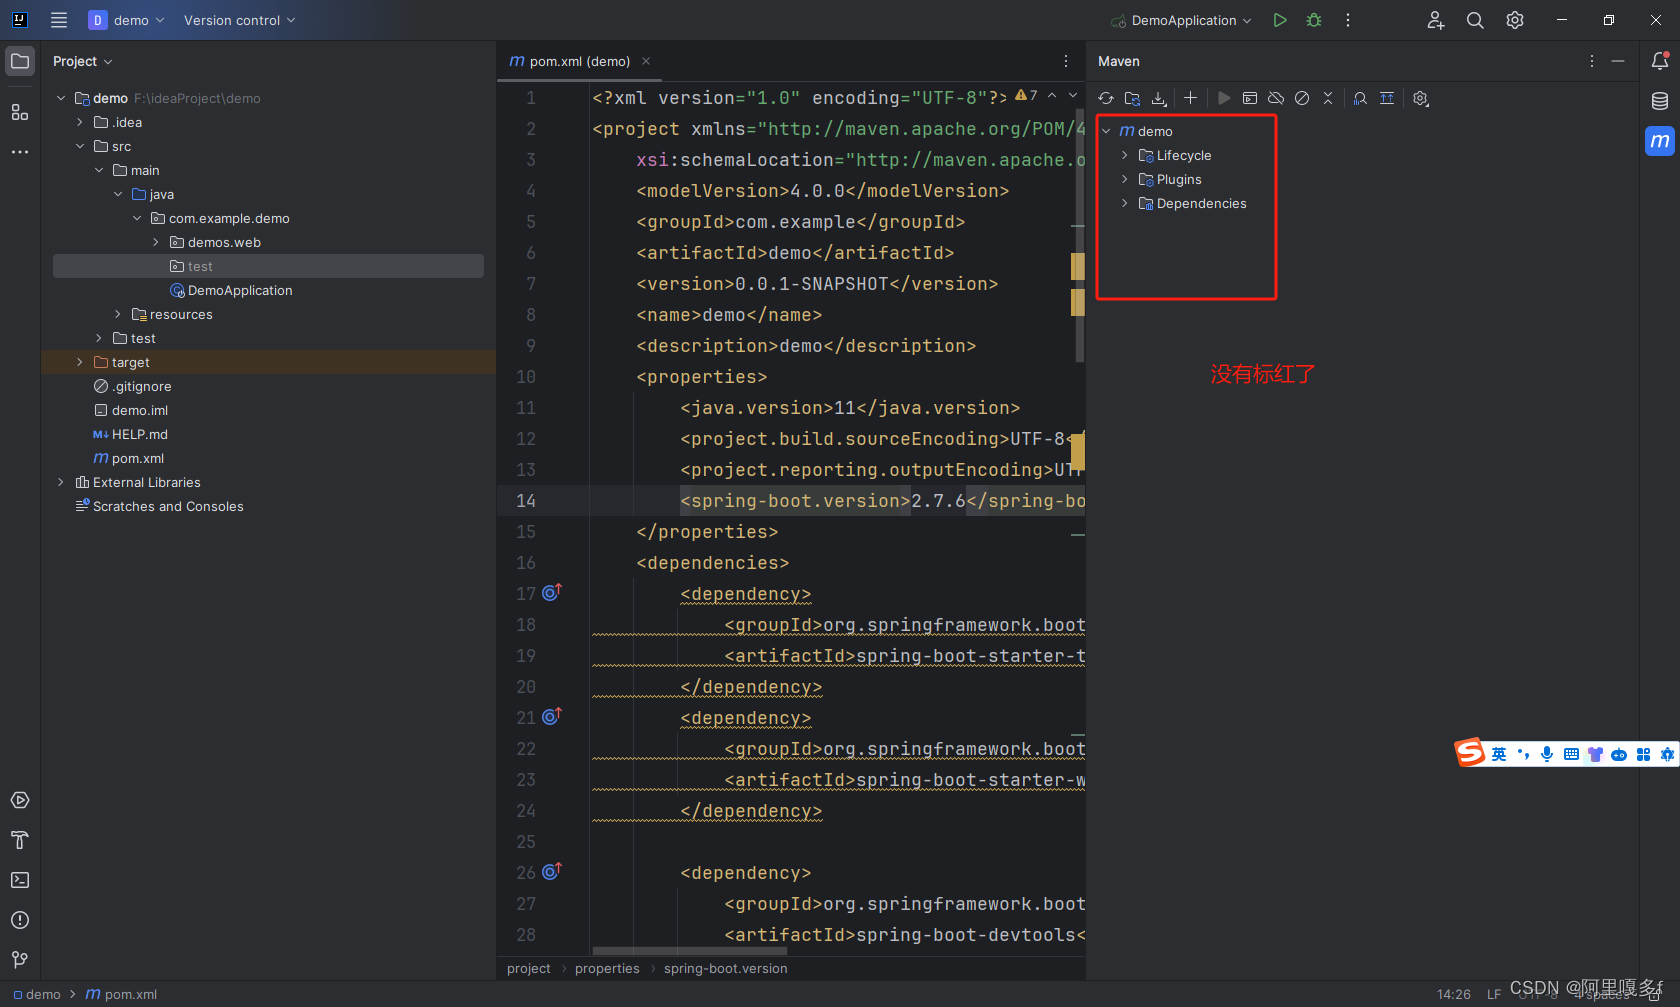Close the pom.xml editor tab
Viewport: 1680px width, 1007px height.
click(646, 61)
